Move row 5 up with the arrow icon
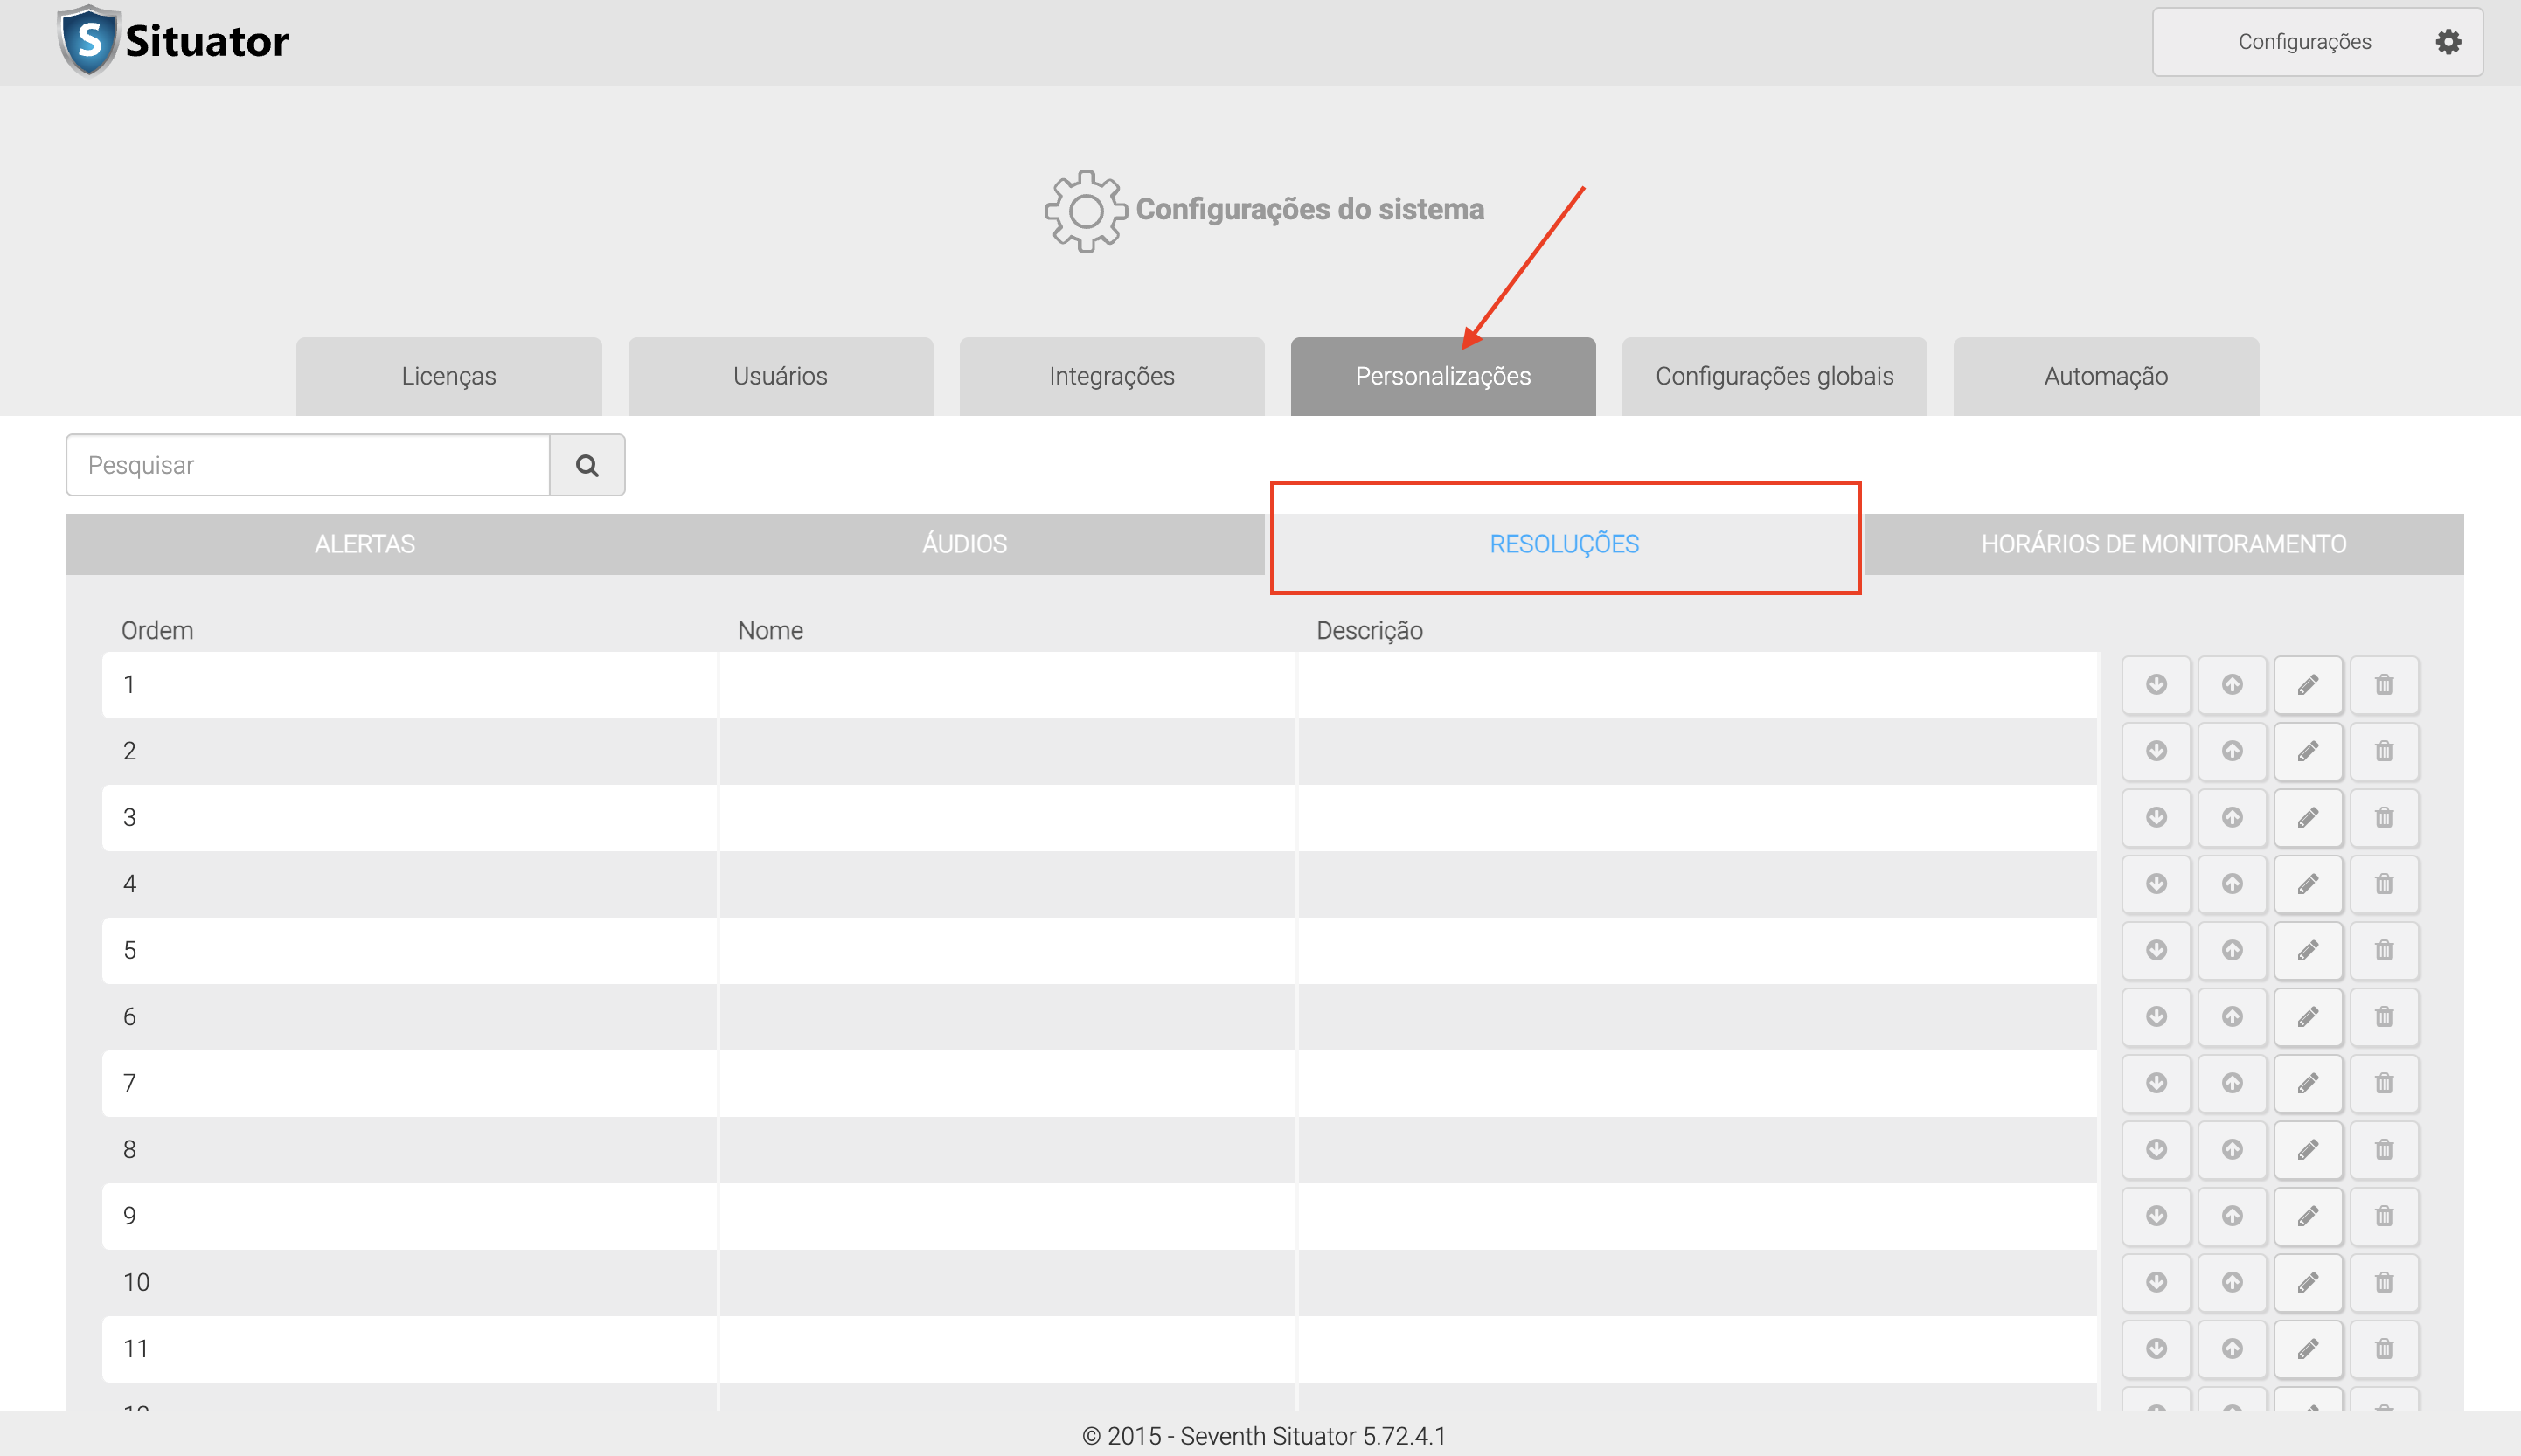The image size is (2521, 1456). point(2231,950)
